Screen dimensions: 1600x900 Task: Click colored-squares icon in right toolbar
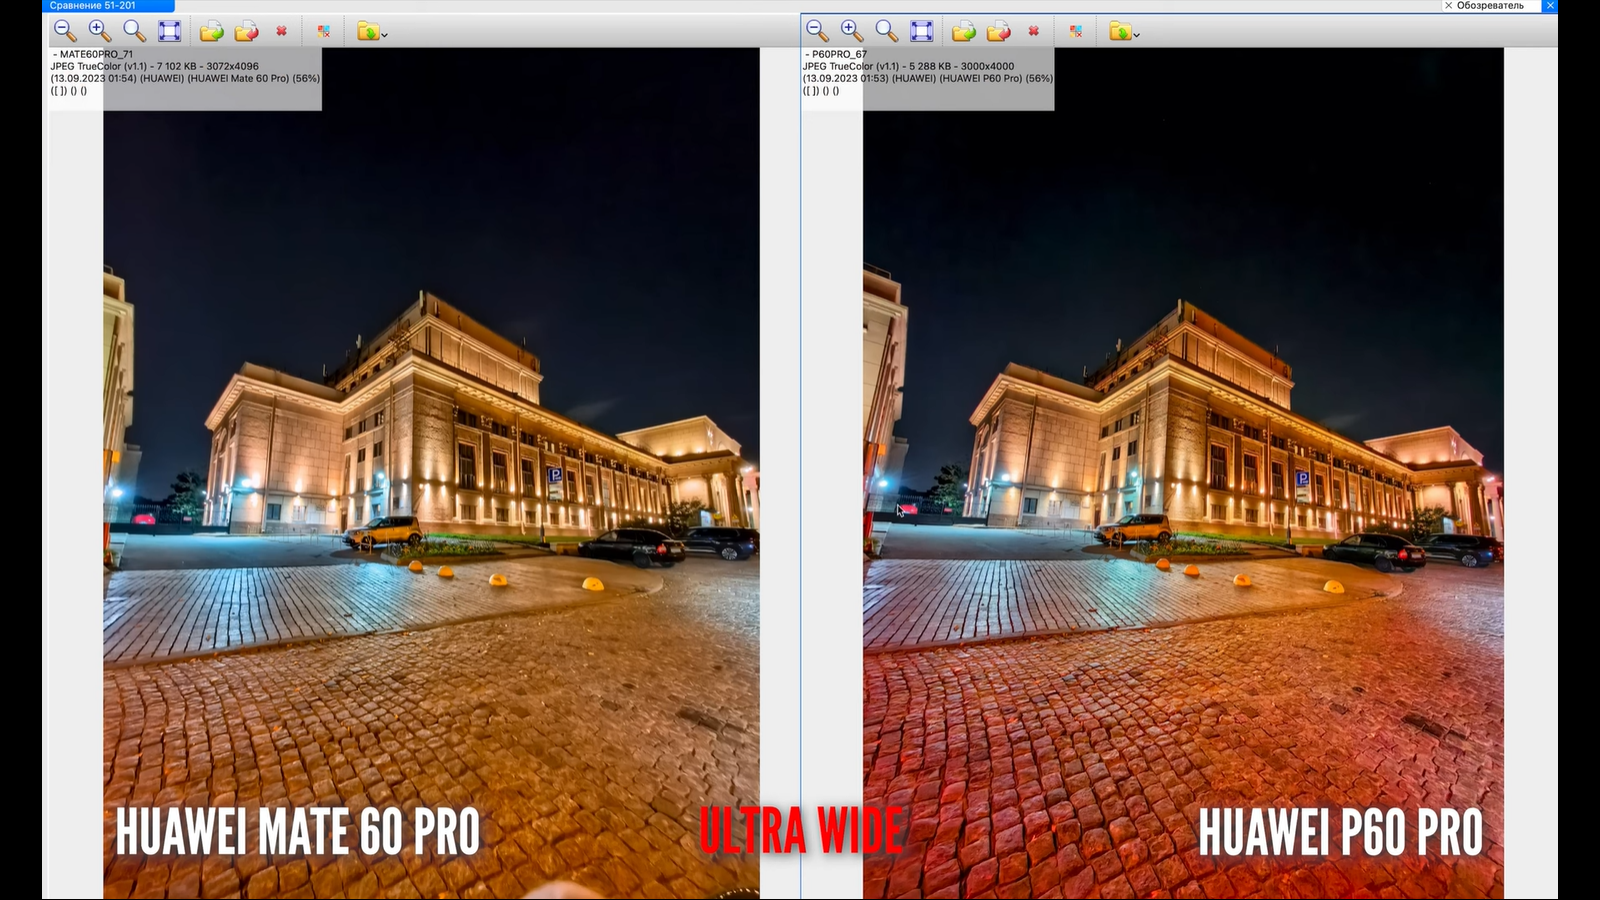tap(1075, 32)
